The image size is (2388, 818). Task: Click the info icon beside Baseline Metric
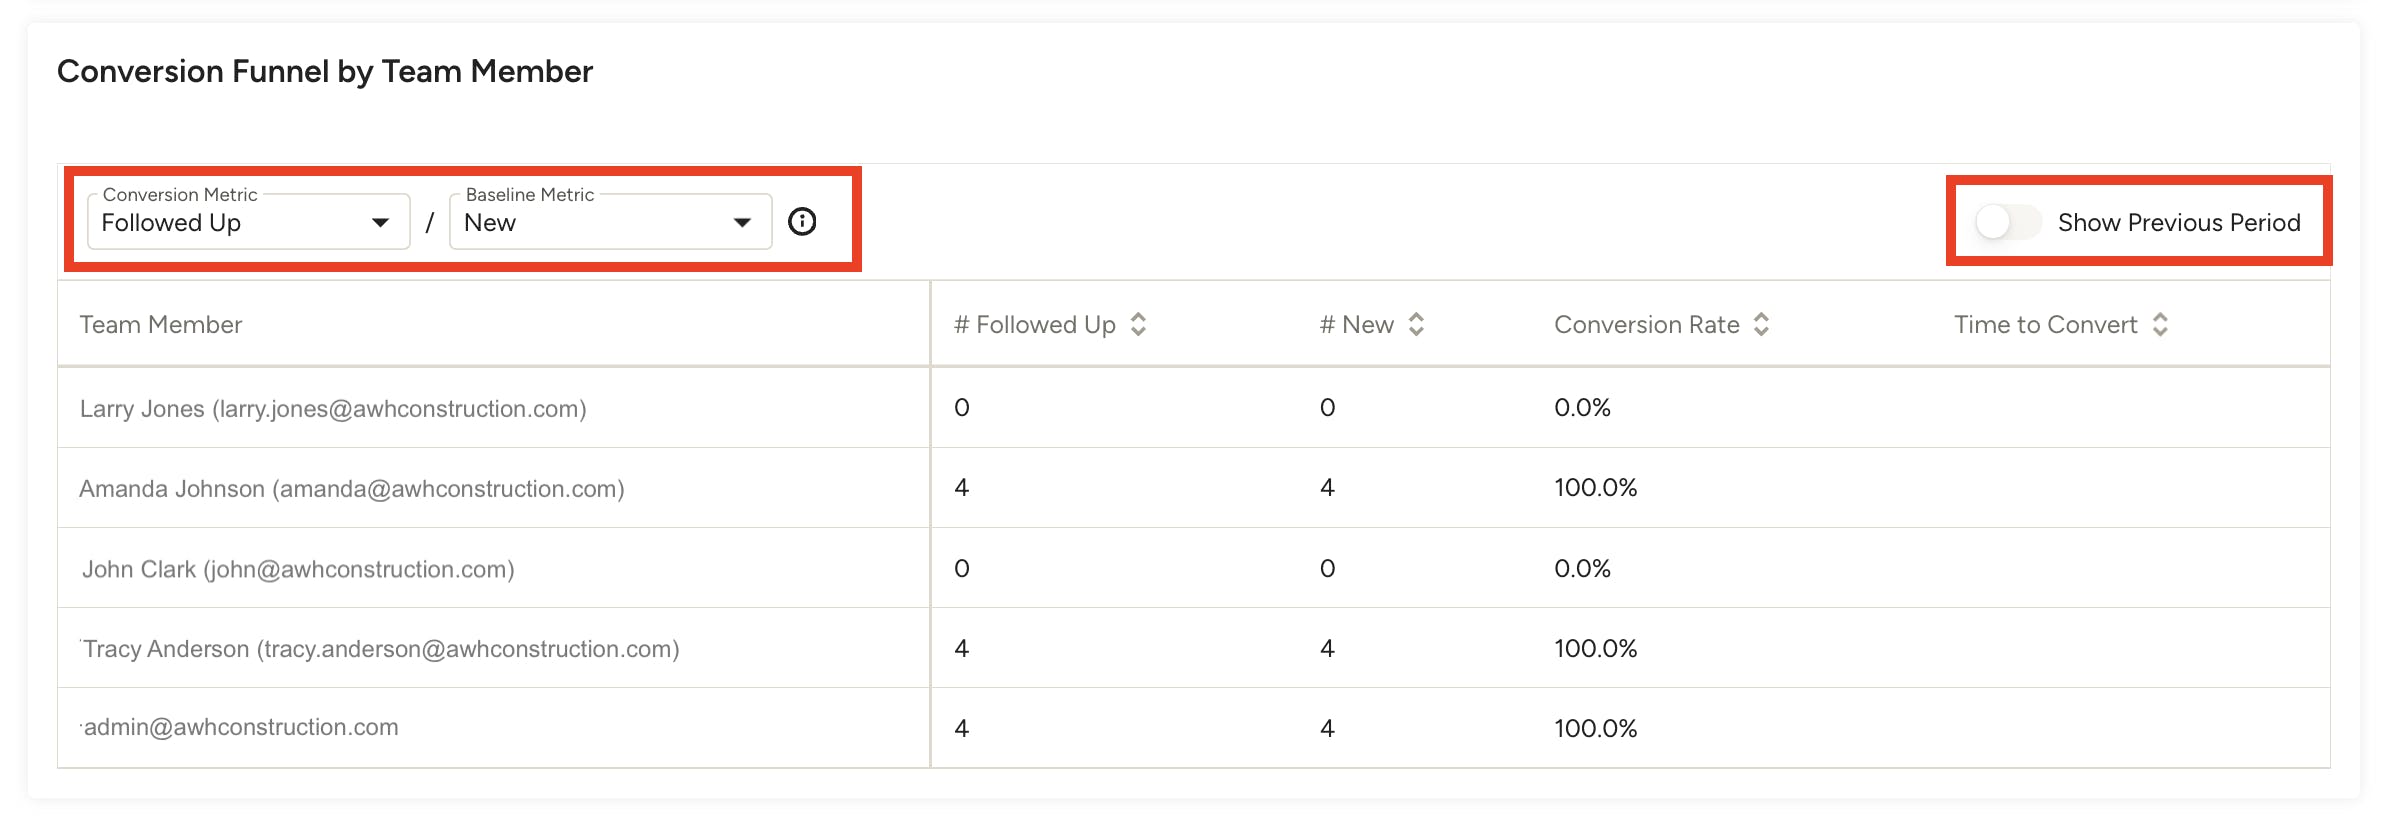point(802,222)
